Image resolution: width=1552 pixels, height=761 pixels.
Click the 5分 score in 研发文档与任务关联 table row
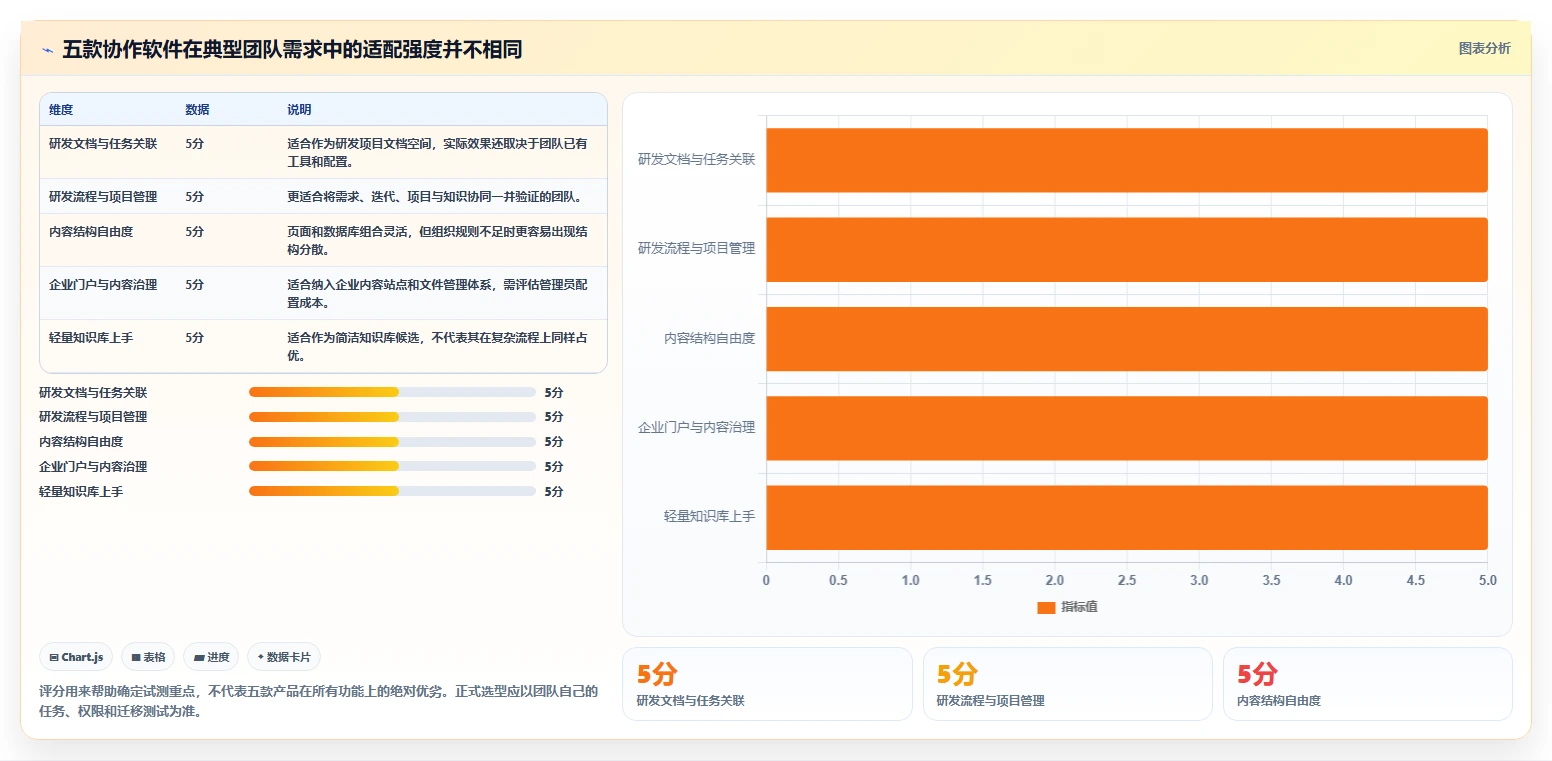point(194,143)
